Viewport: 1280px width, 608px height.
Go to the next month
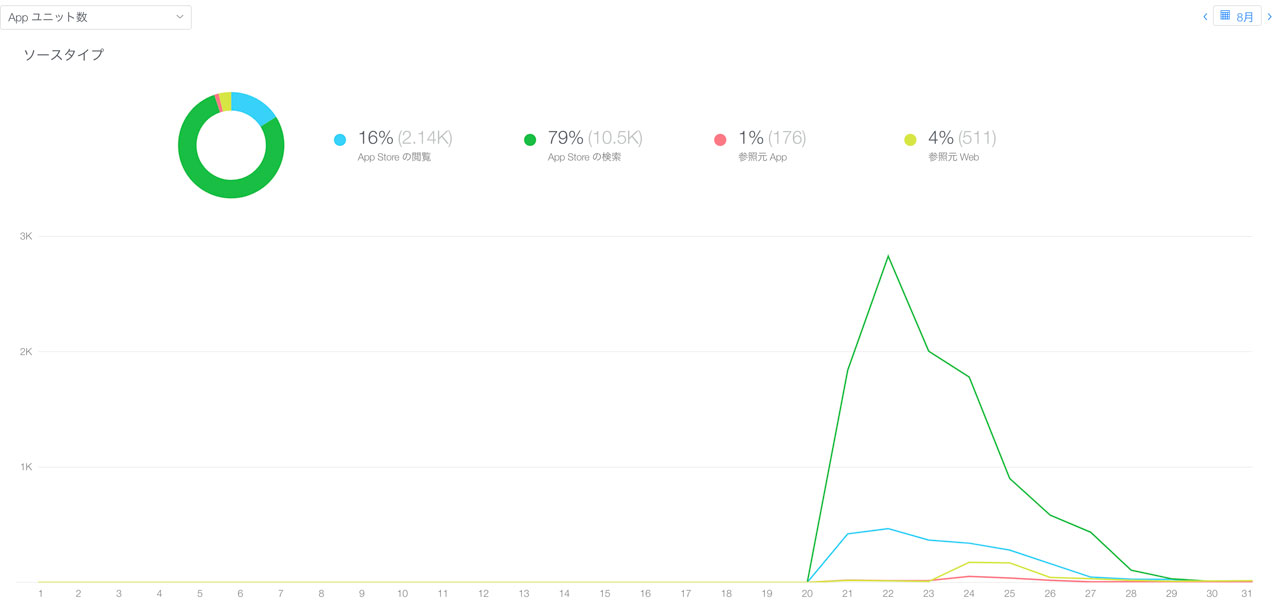click(1270, 17)
